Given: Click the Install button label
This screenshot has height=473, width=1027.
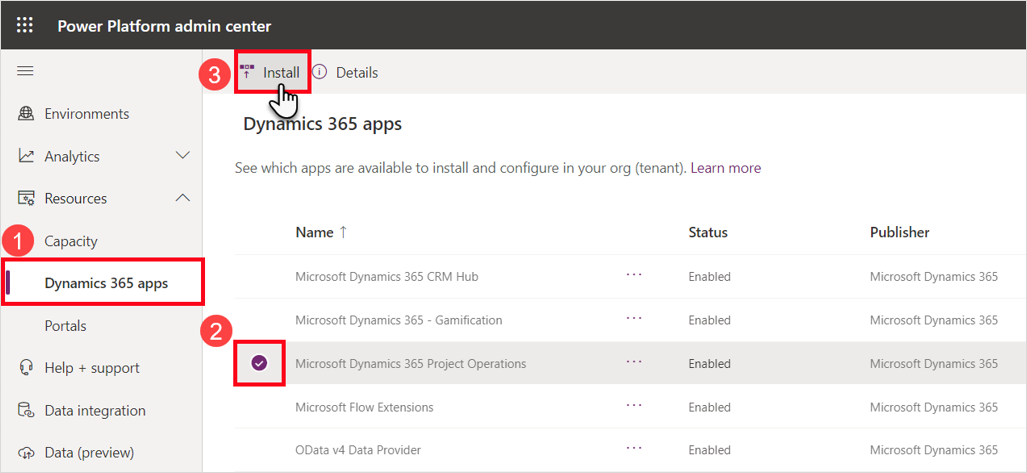Looking at the screenshot, I should tap(281, 73).
